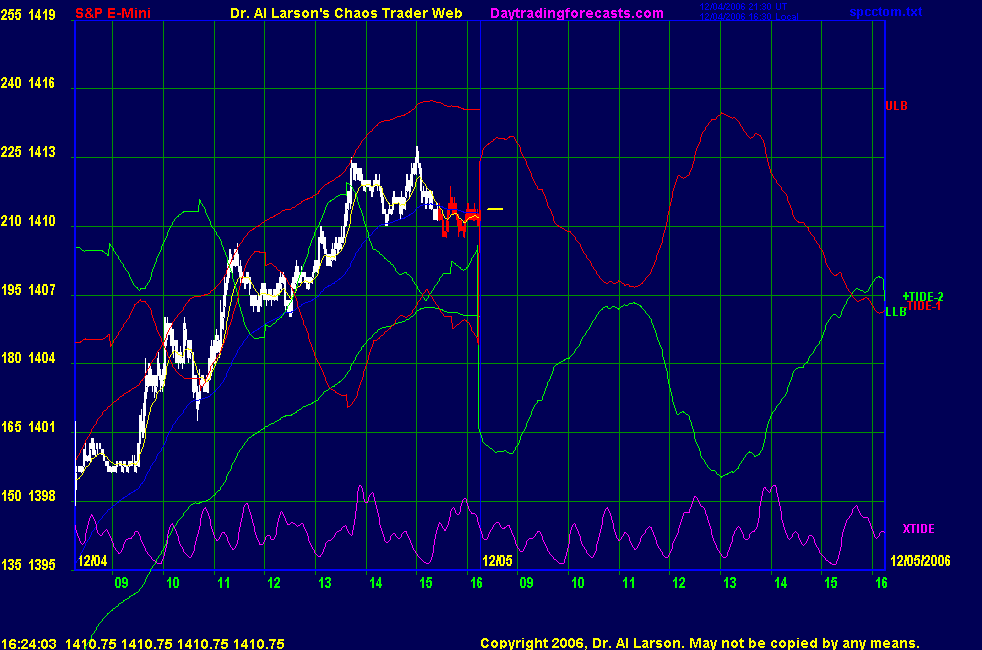
Task: Click the copyright notice text
Action: pos(699,644)
